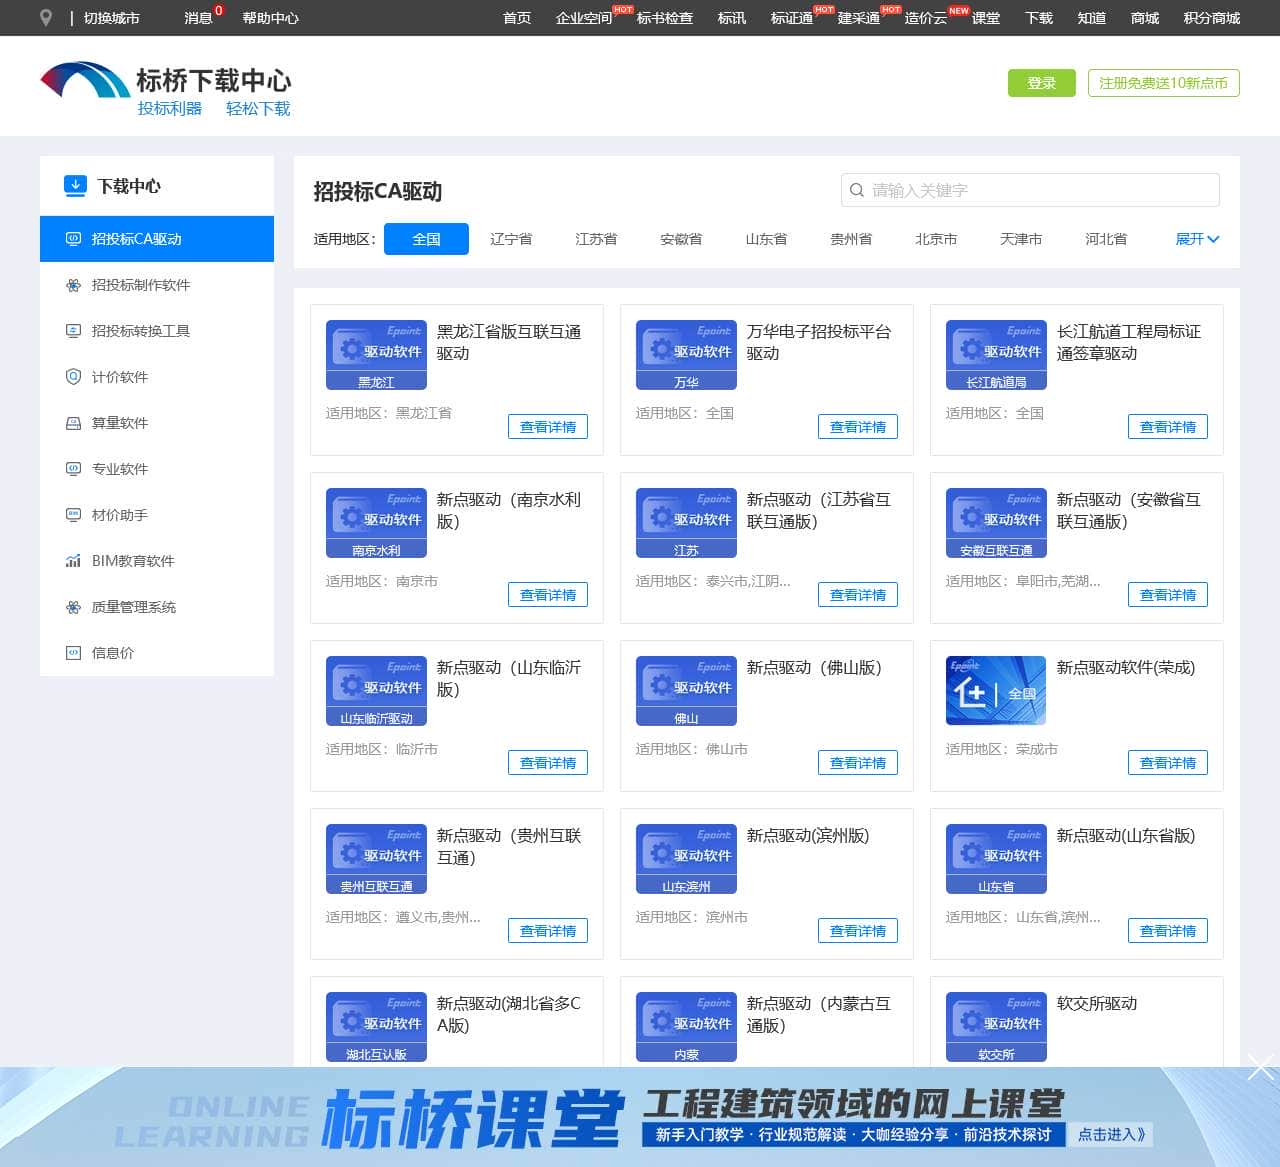
Task: Filter by 江苏省 region
Action: [x=596, y=239]
